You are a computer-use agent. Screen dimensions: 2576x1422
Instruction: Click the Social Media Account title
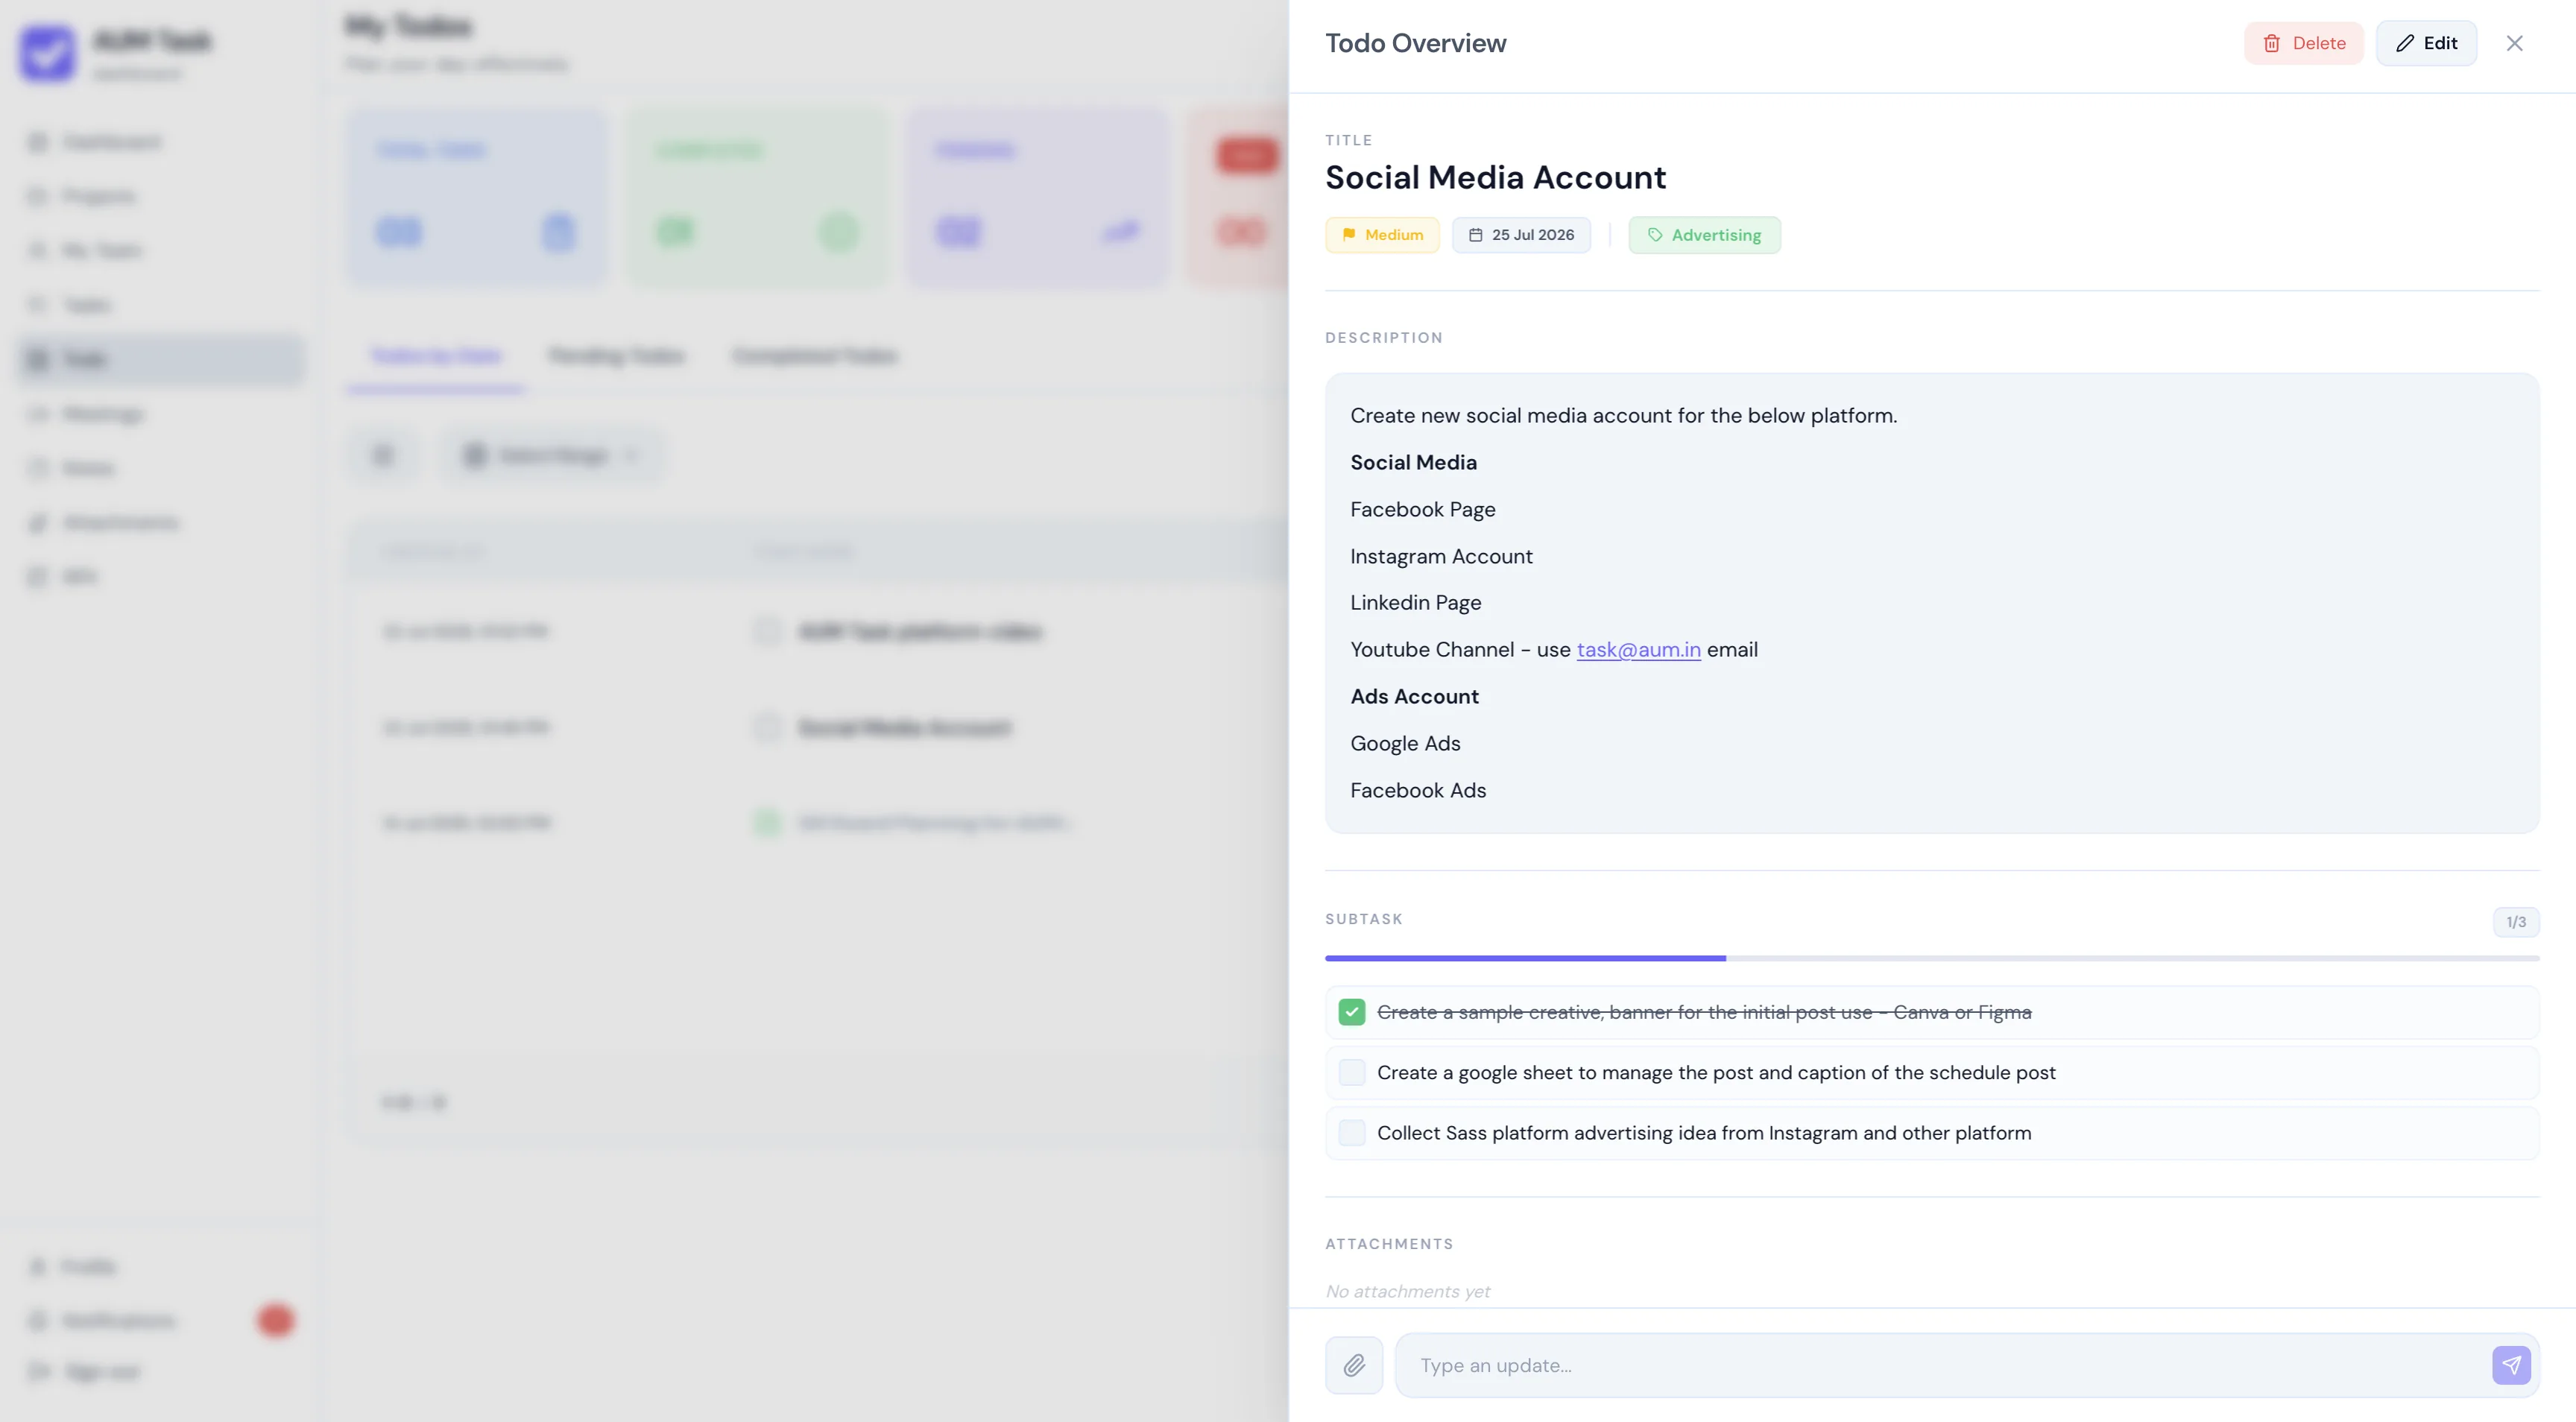coord(1495,177)
